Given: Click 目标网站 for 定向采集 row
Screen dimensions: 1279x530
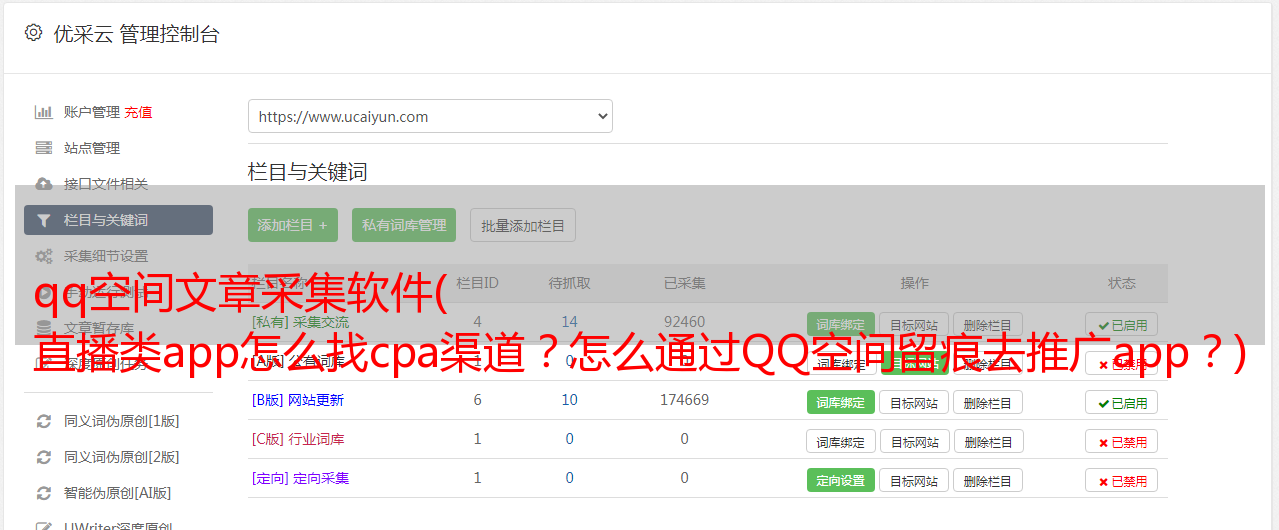Looking at the screenshot, I should point(914,480).
